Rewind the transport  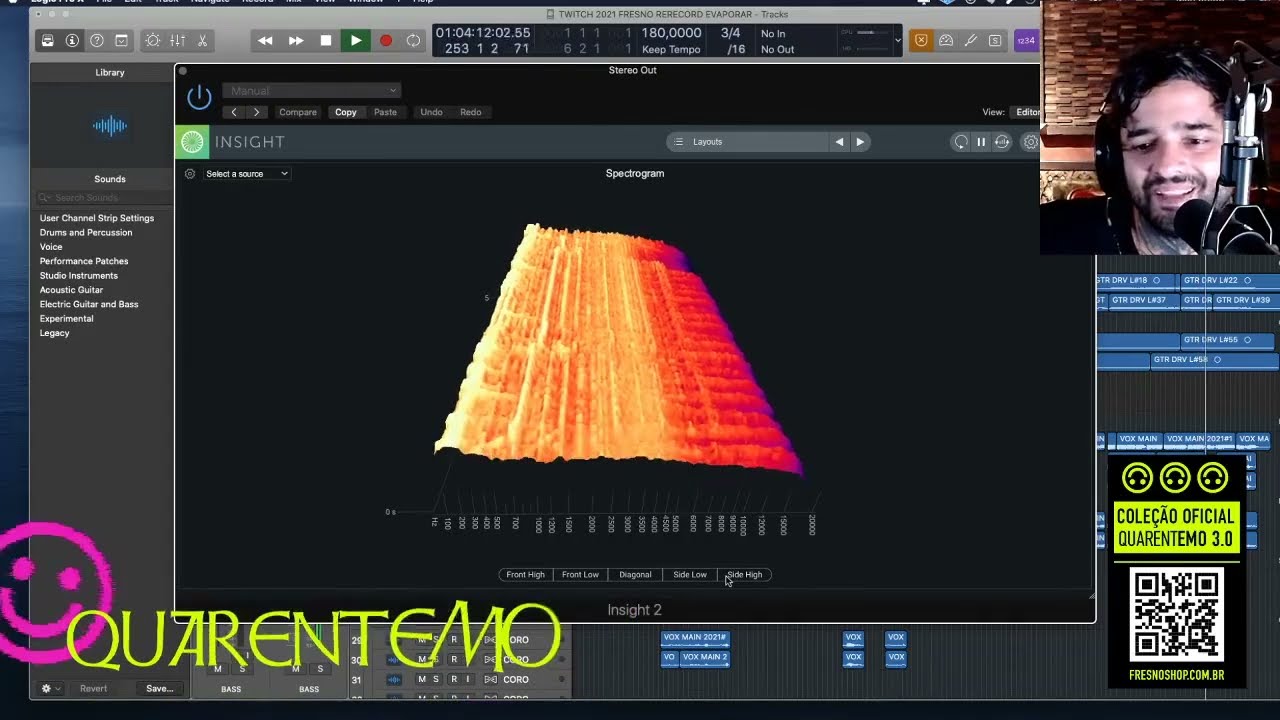[x=265, y=41]
